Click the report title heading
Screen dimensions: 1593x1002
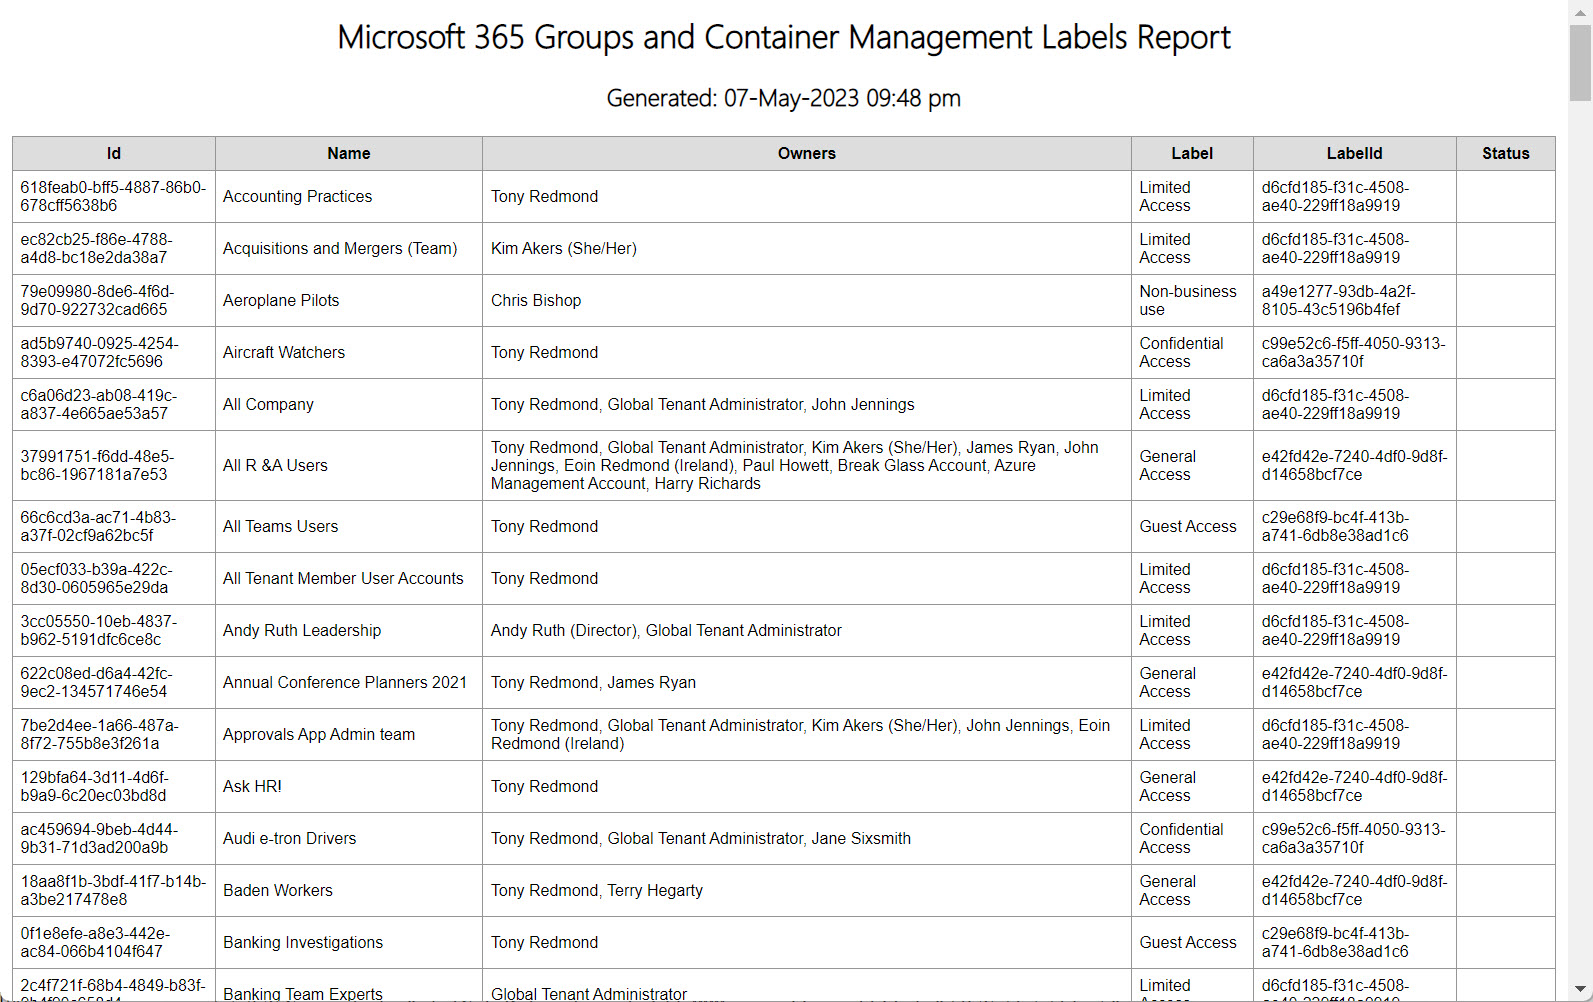coord(784,37)
